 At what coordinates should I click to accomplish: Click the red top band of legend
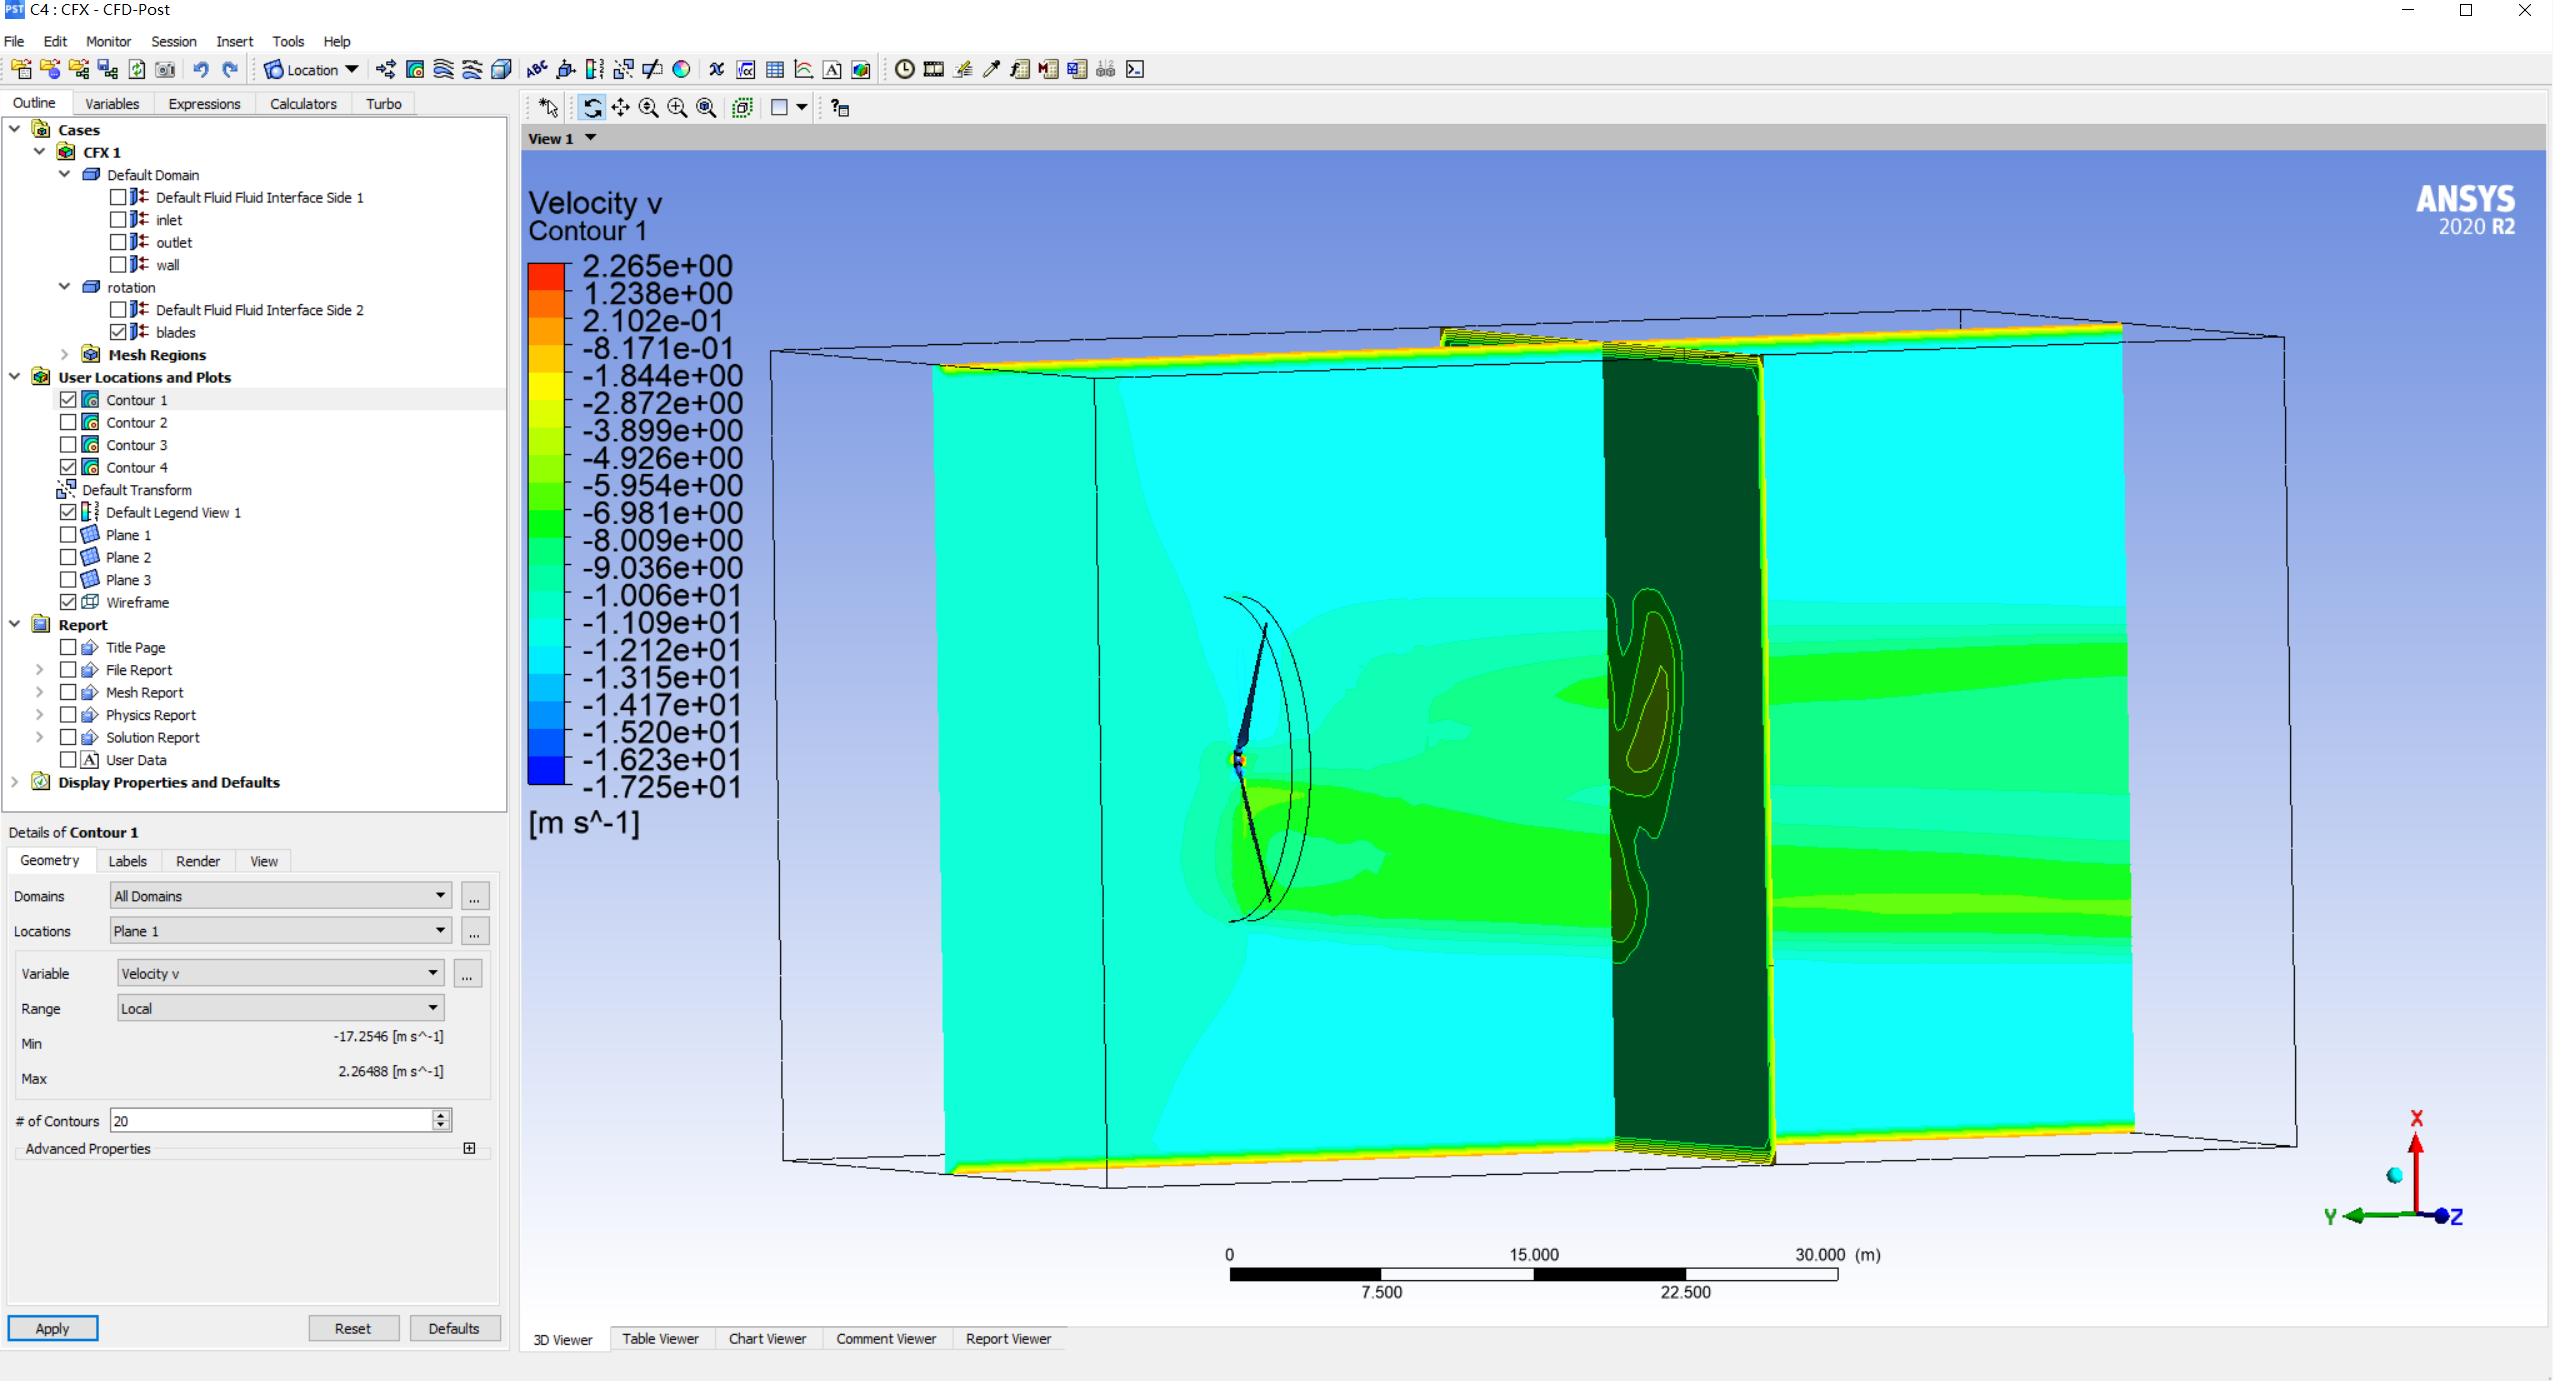pos(546,276)
